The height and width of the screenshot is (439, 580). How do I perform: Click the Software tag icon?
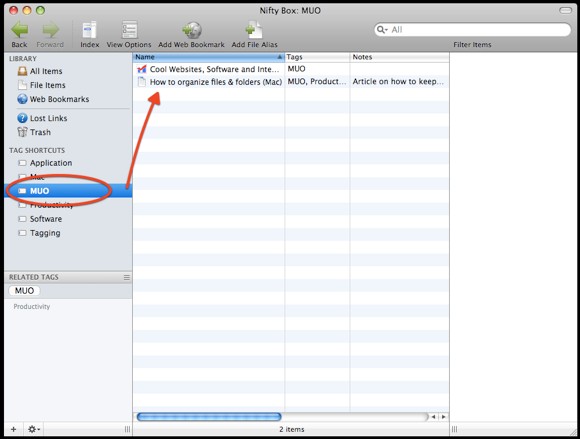coord(23,219)
